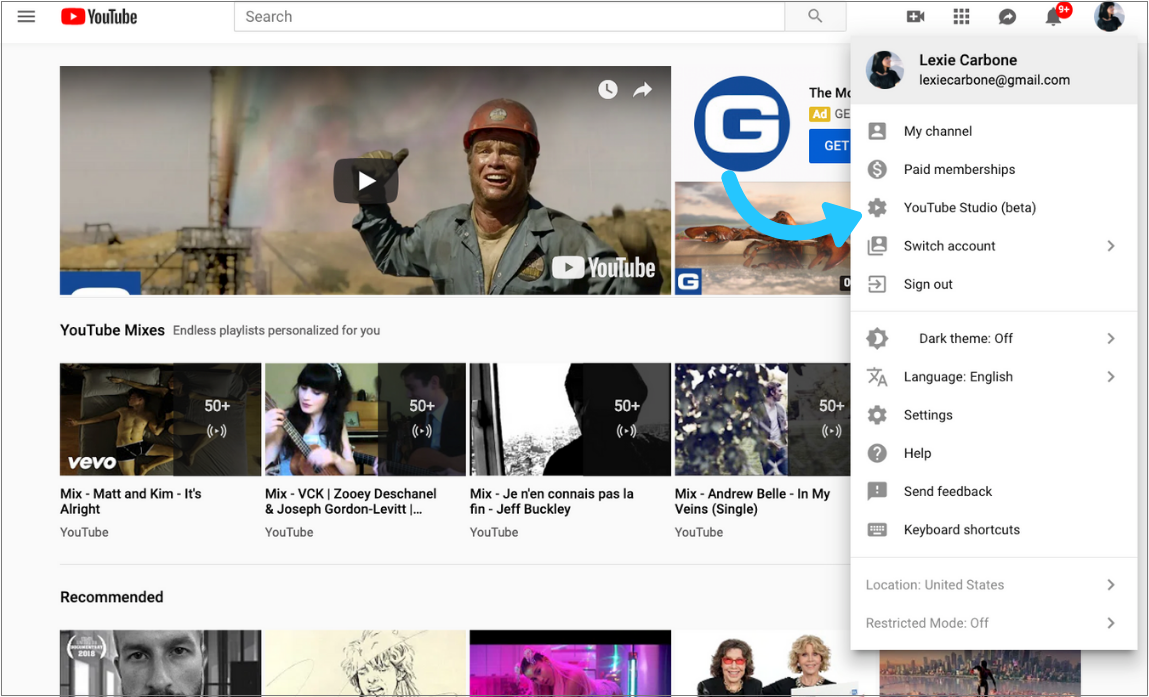The image size is (1149, 697).
Task: Click title Mix - VCK | Zooey Deschanel
Action: pos(351,501)
